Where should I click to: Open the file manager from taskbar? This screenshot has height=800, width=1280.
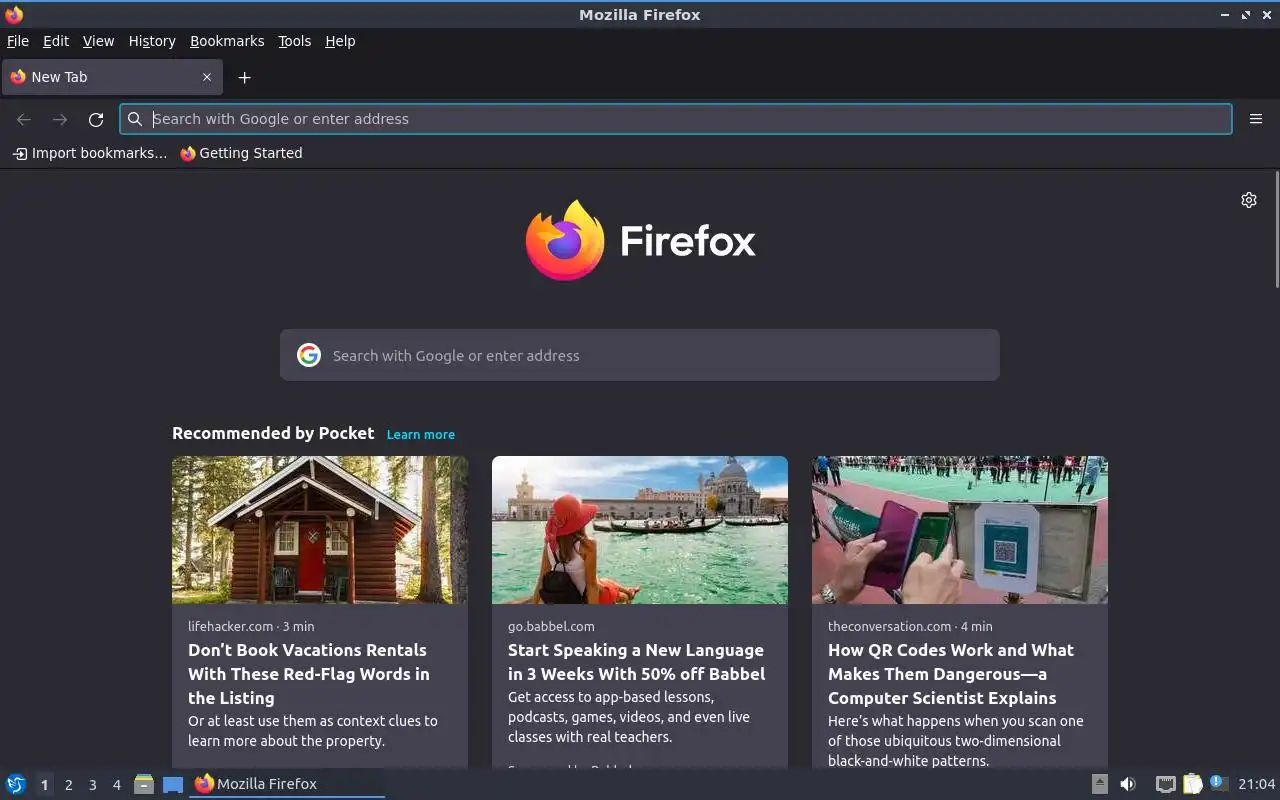(144, 784)
